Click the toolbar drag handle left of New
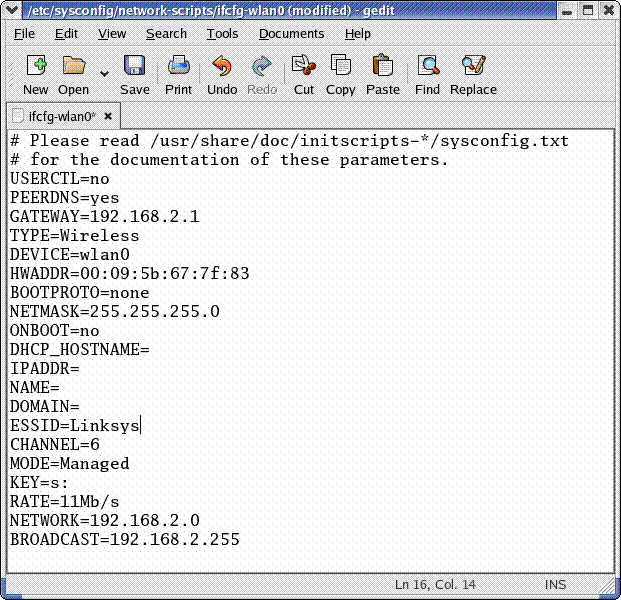Viewport: 621px width, 600px height. pos(11,75)
